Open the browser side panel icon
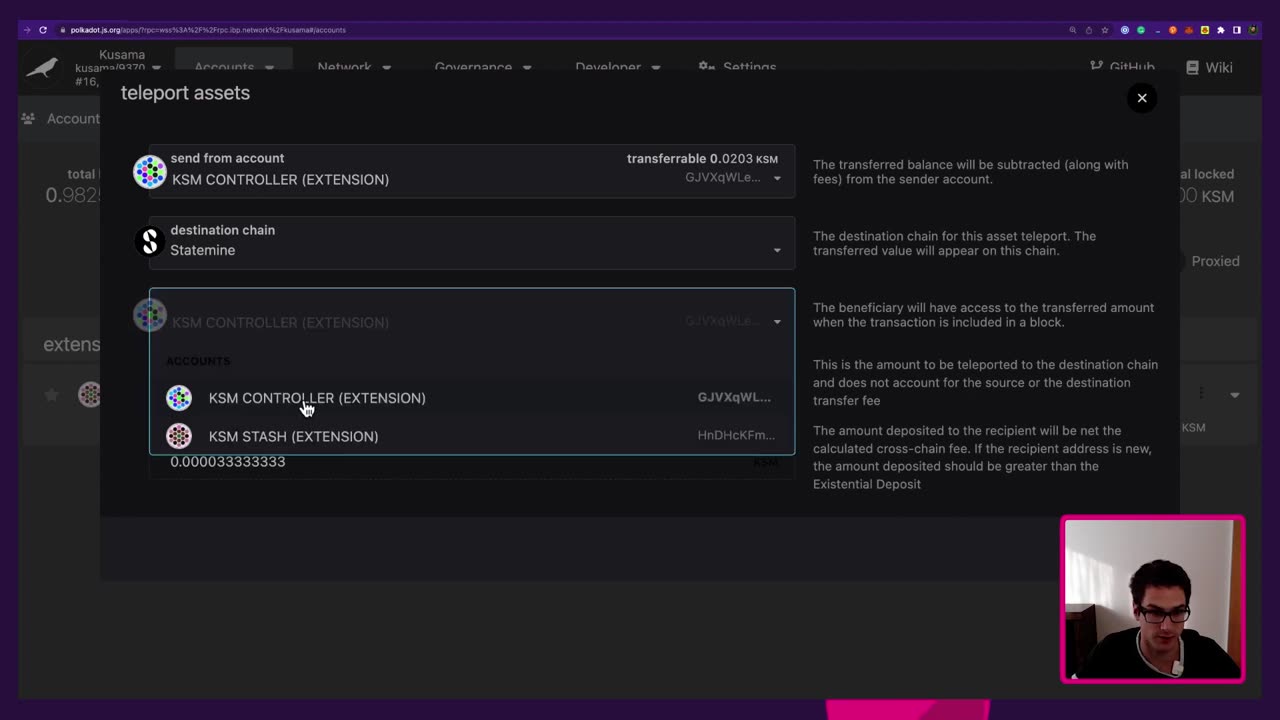Screen dimensions: 1280x720 [1237, 30]
